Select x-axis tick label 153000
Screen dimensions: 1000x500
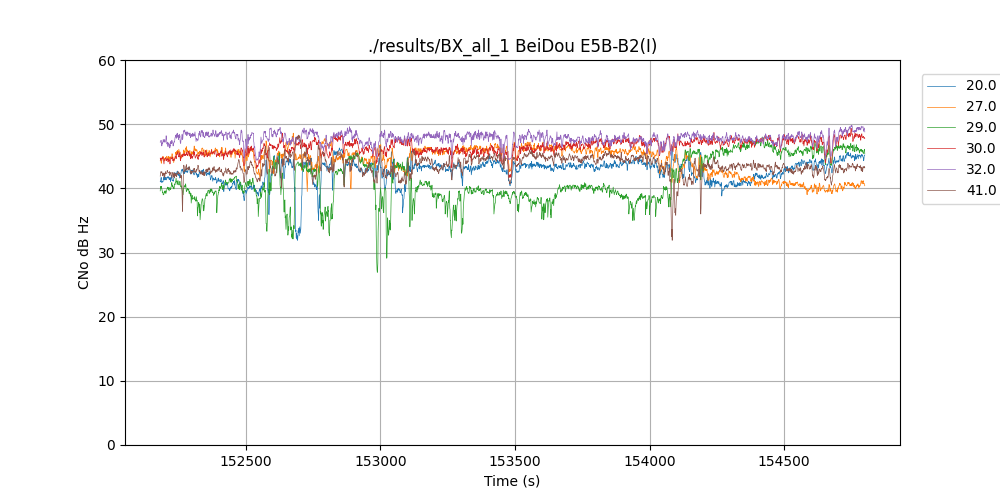point(380,462)
